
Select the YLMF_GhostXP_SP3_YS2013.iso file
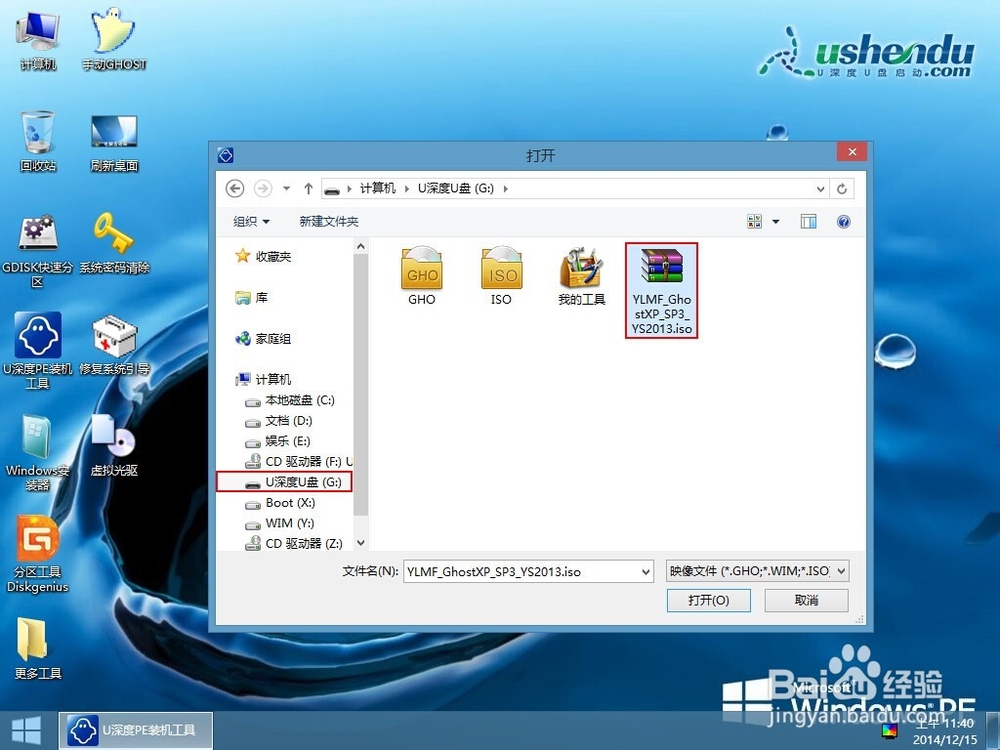[x=661, y=290]
